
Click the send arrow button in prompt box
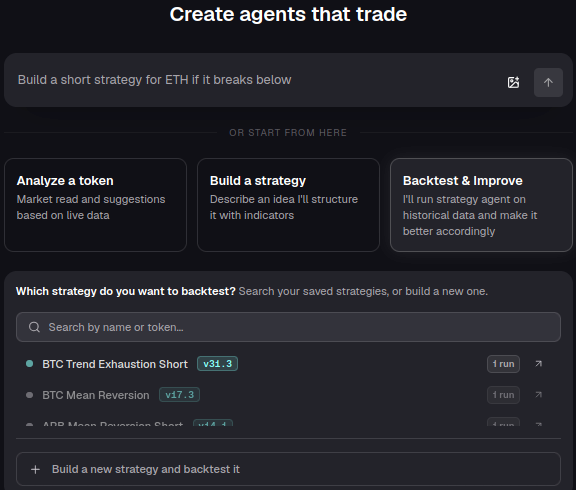548,82
